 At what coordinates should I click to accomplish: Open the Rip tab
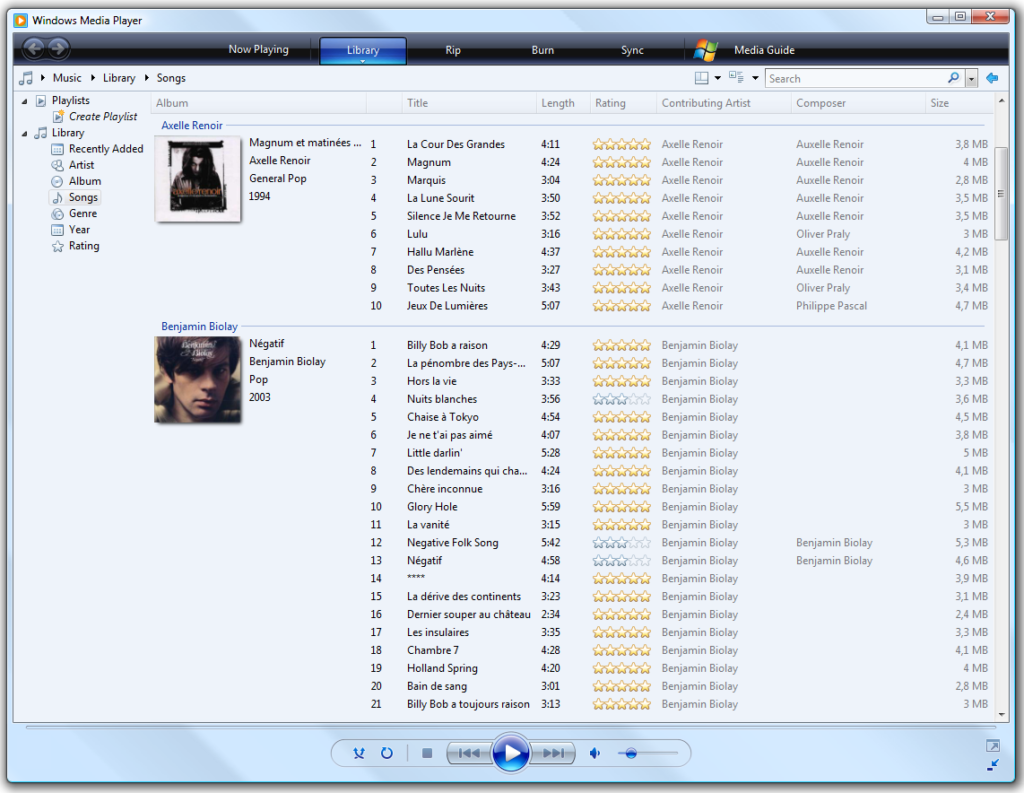pyautogui.click(x=453, y=50)
